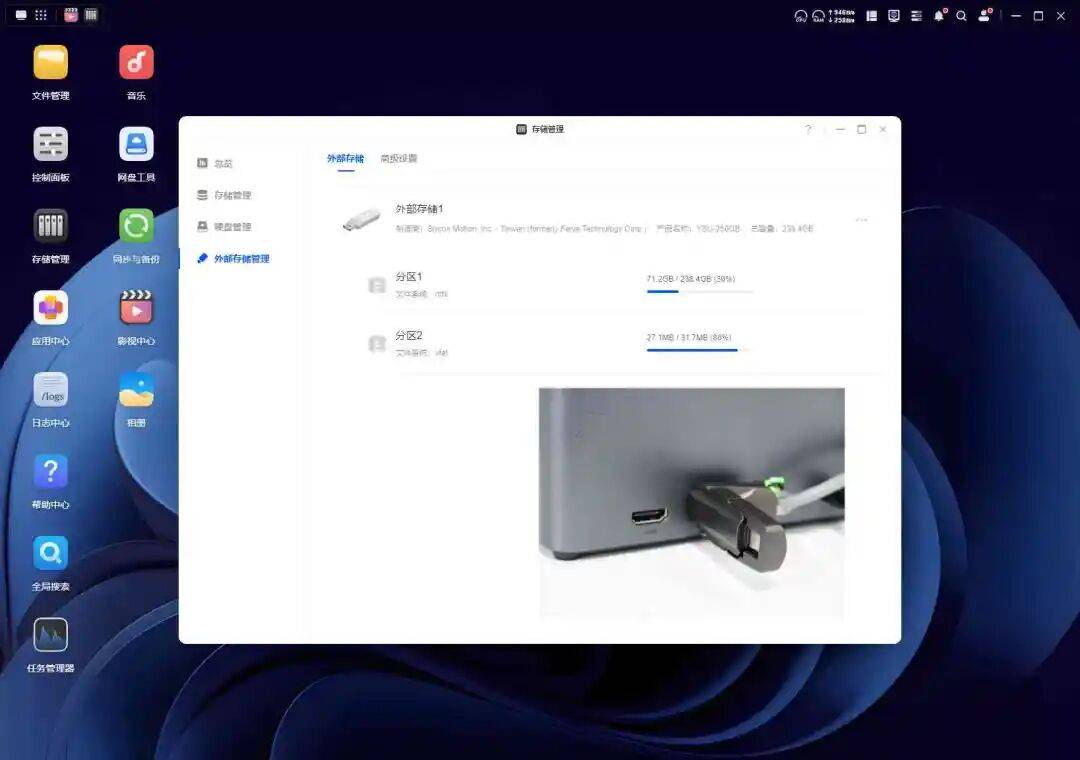1080x760 pixels.
Task: Switch to the 高级设置 tab
Action: click(399, 158)
